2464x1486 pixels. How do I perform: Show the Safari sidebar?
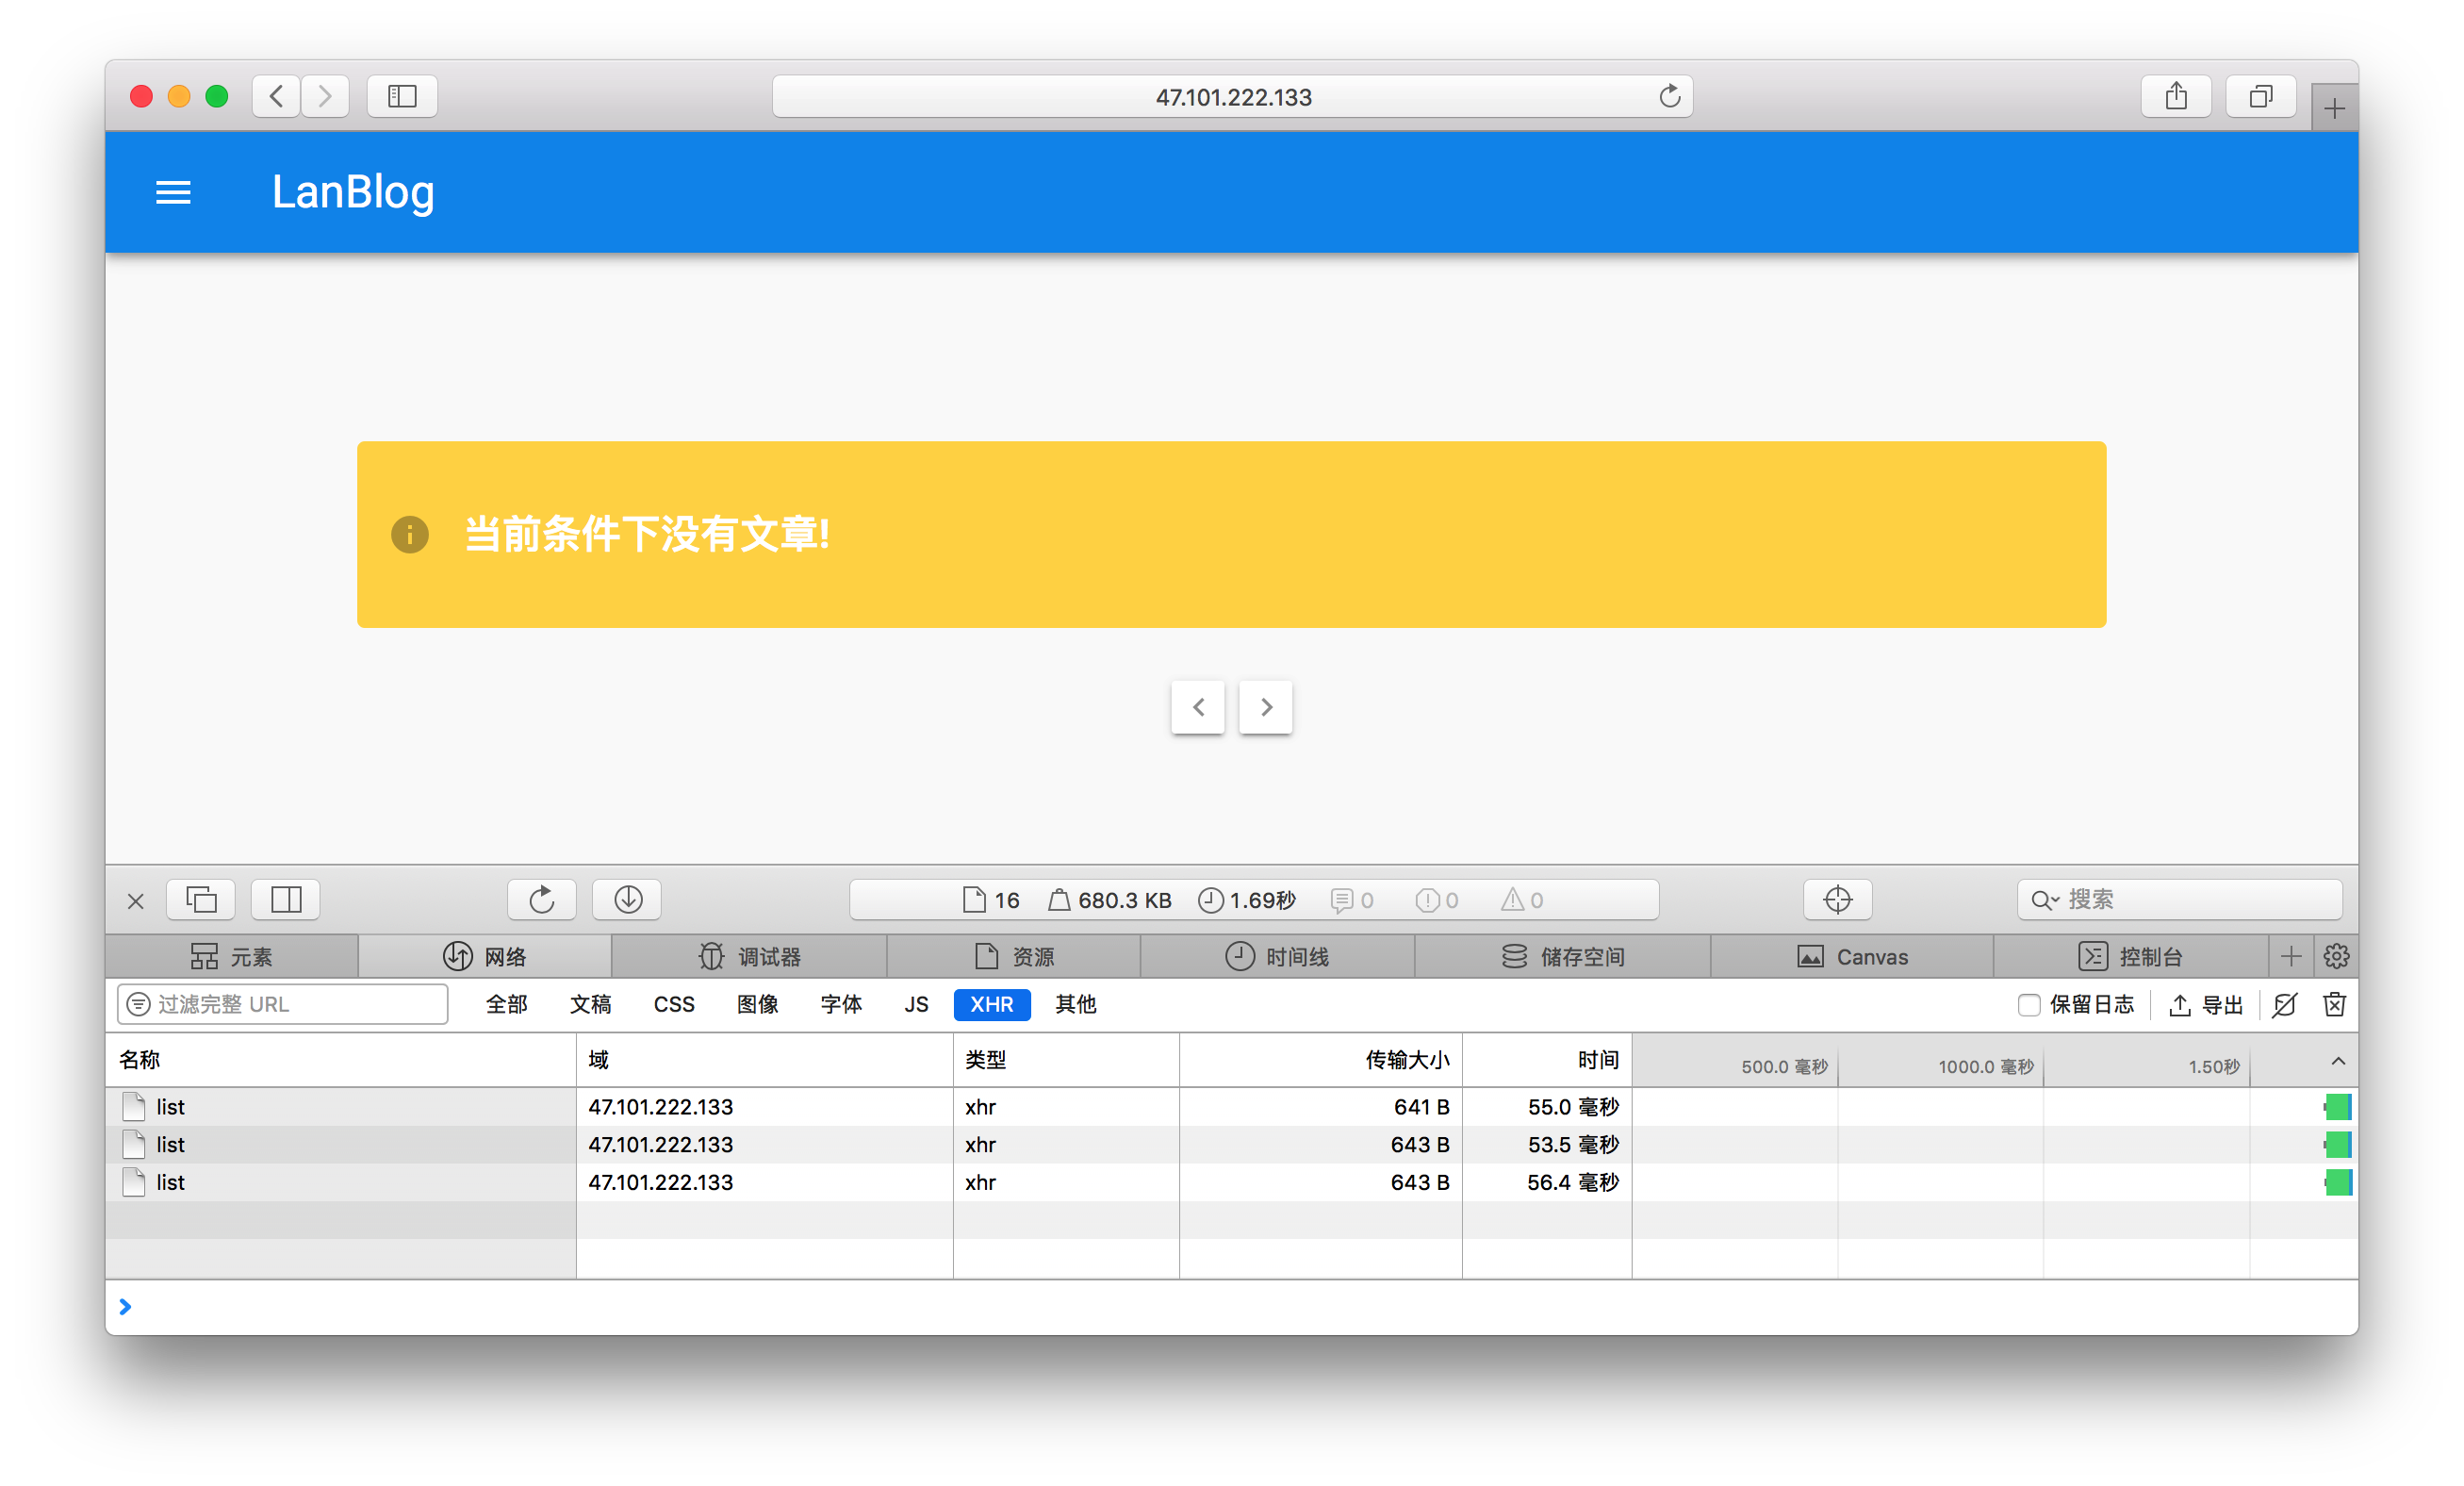[402, 96]
